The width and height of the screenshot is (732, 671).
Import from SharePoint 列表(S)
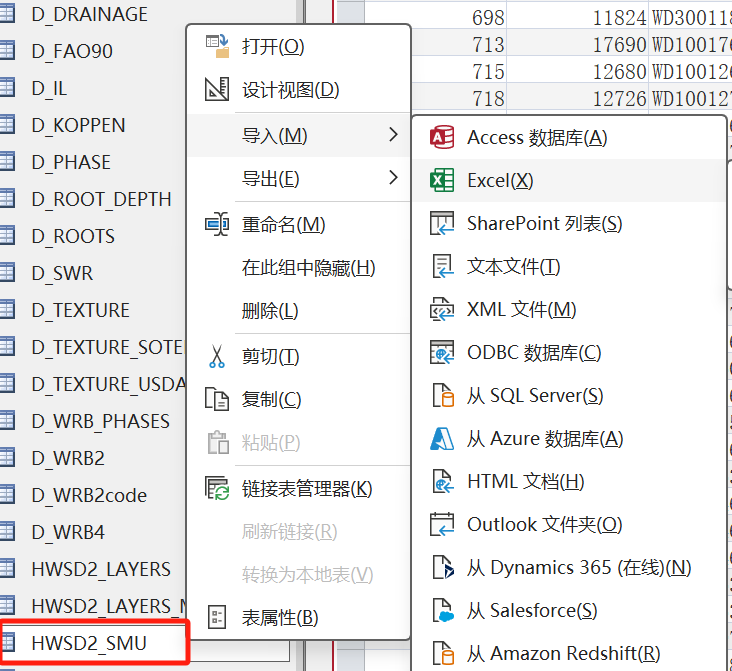tap(569, 223)
